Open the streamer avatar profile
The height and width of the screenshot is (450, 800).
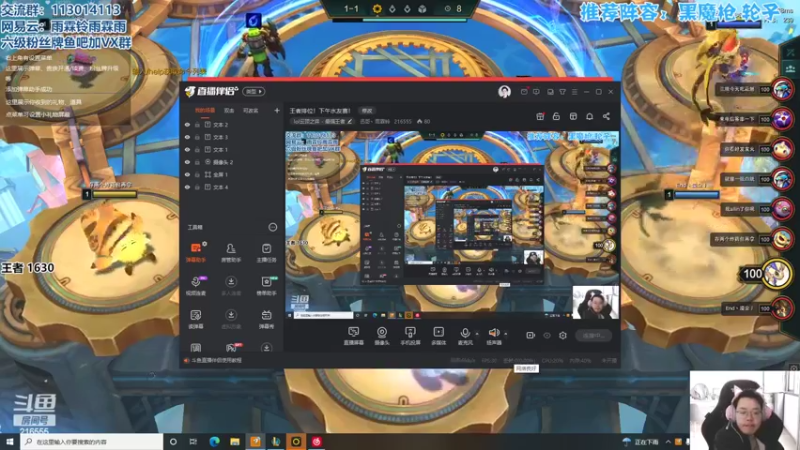[x=504, y=92]
